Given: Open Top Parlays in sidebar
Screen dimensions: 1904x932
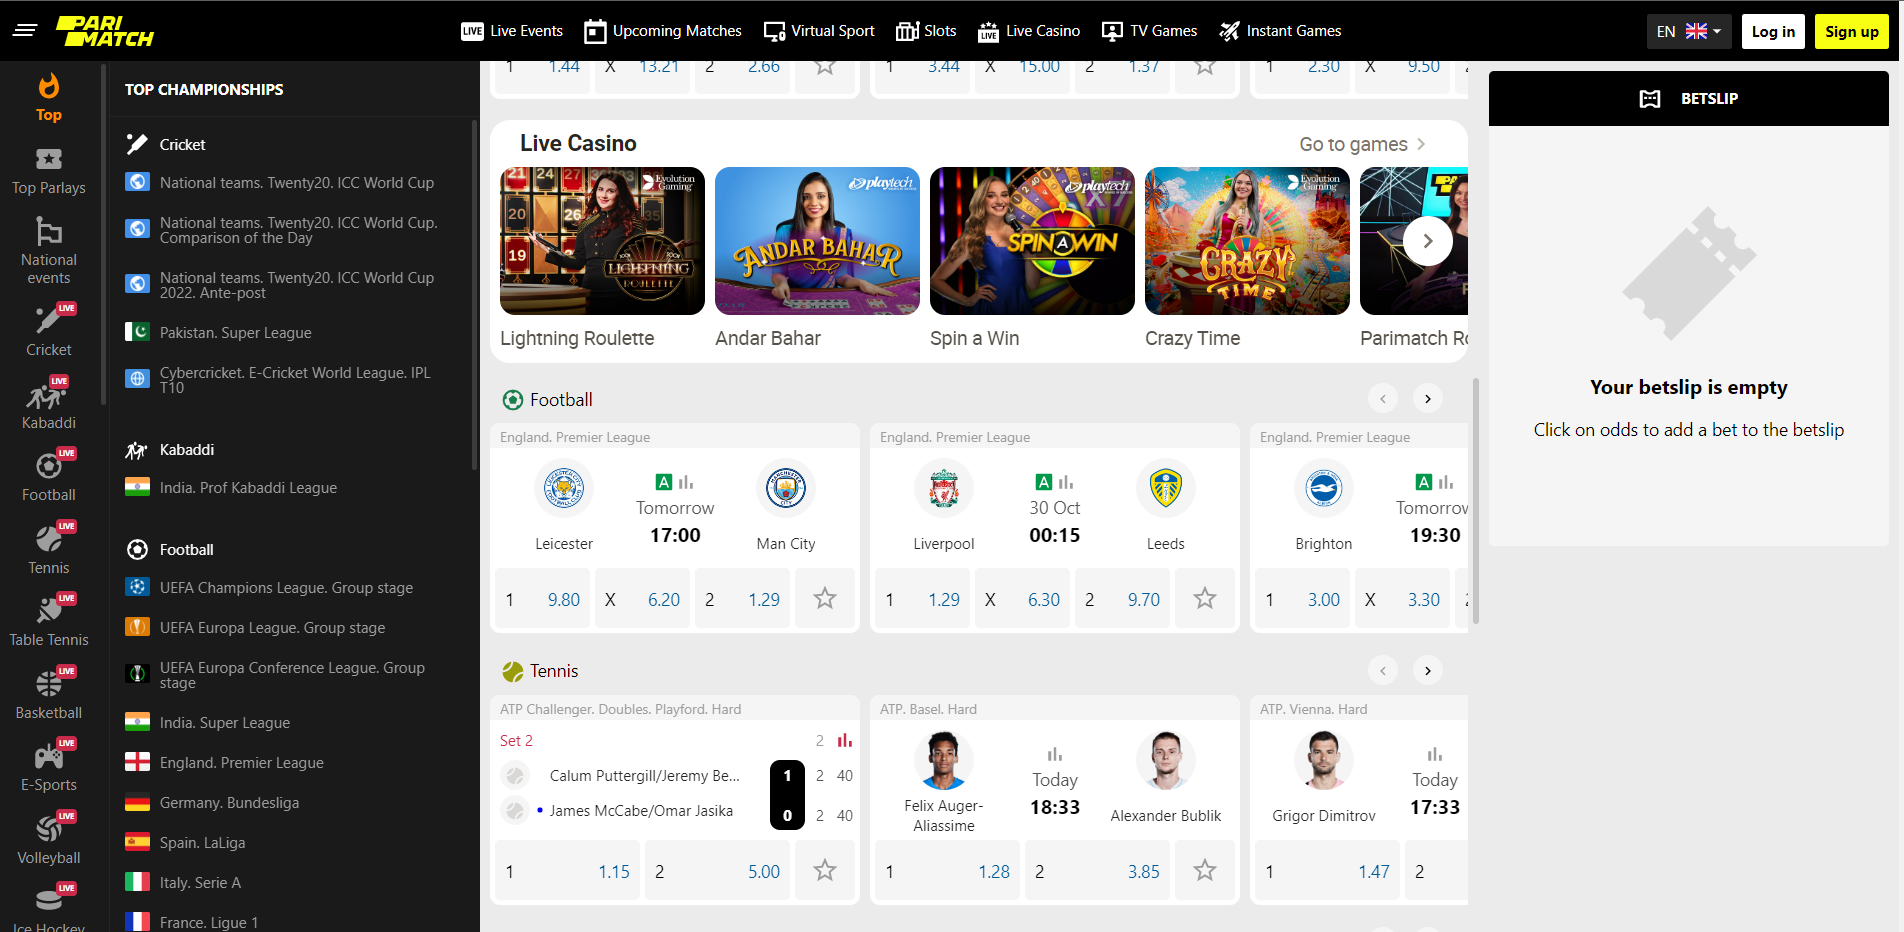Looking at the screenshot, I should click(x=48, y=171).
